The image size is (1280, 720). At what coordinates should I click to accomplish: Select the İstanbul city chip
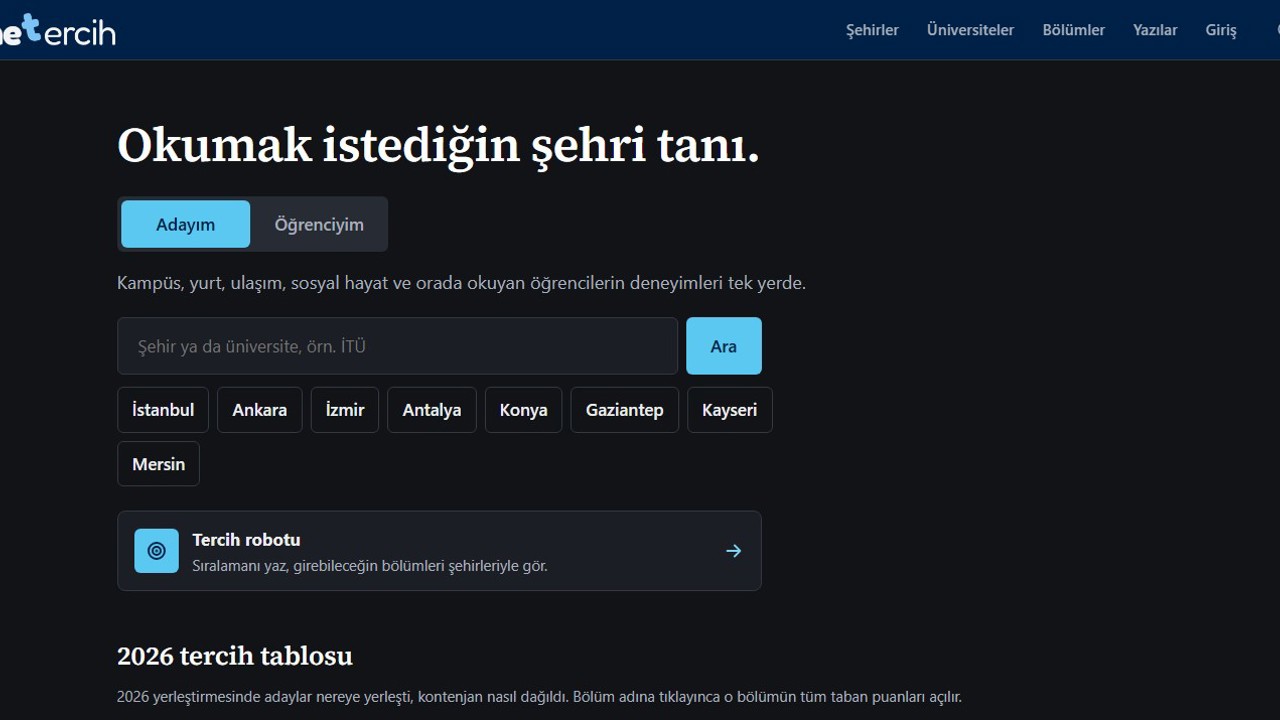coord(163,410)
